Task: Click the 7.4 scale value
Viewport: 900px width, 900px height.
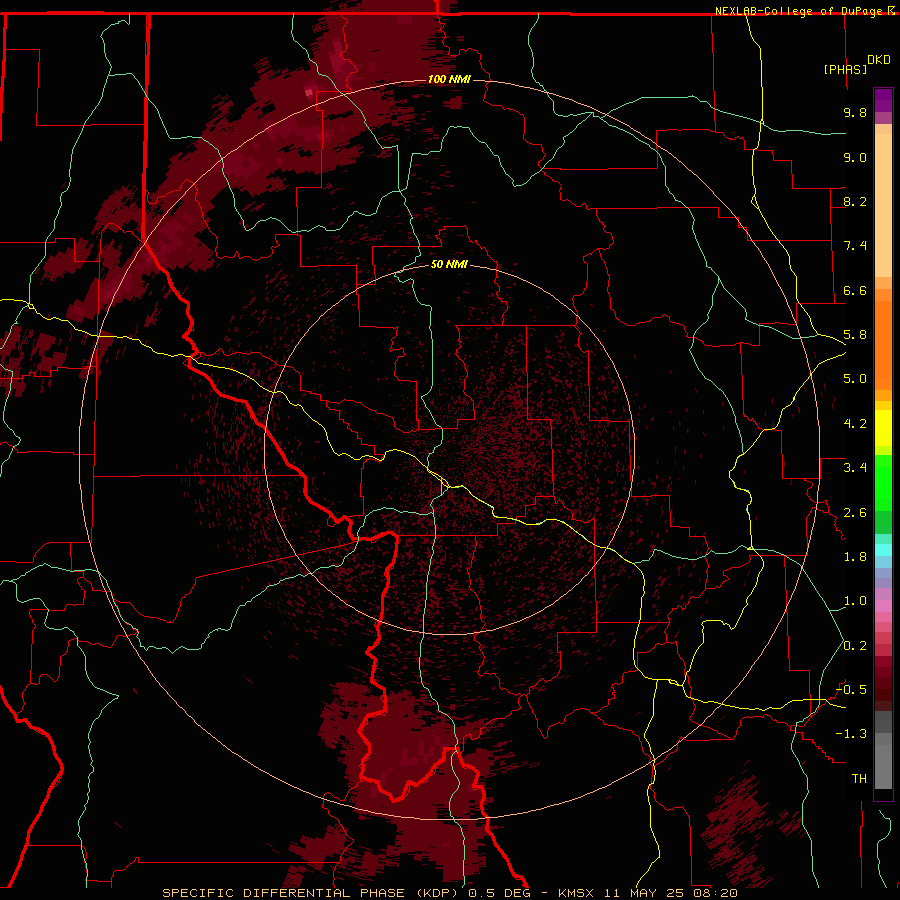Action: coord(855,246)
